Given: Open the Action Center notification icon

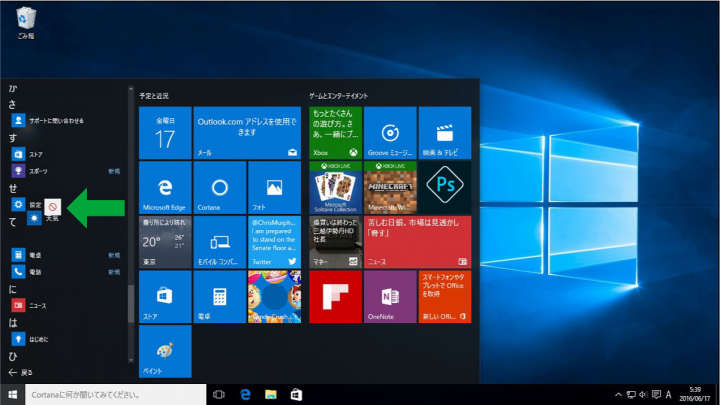Looking at the screenshot, I should click(657, 394).
